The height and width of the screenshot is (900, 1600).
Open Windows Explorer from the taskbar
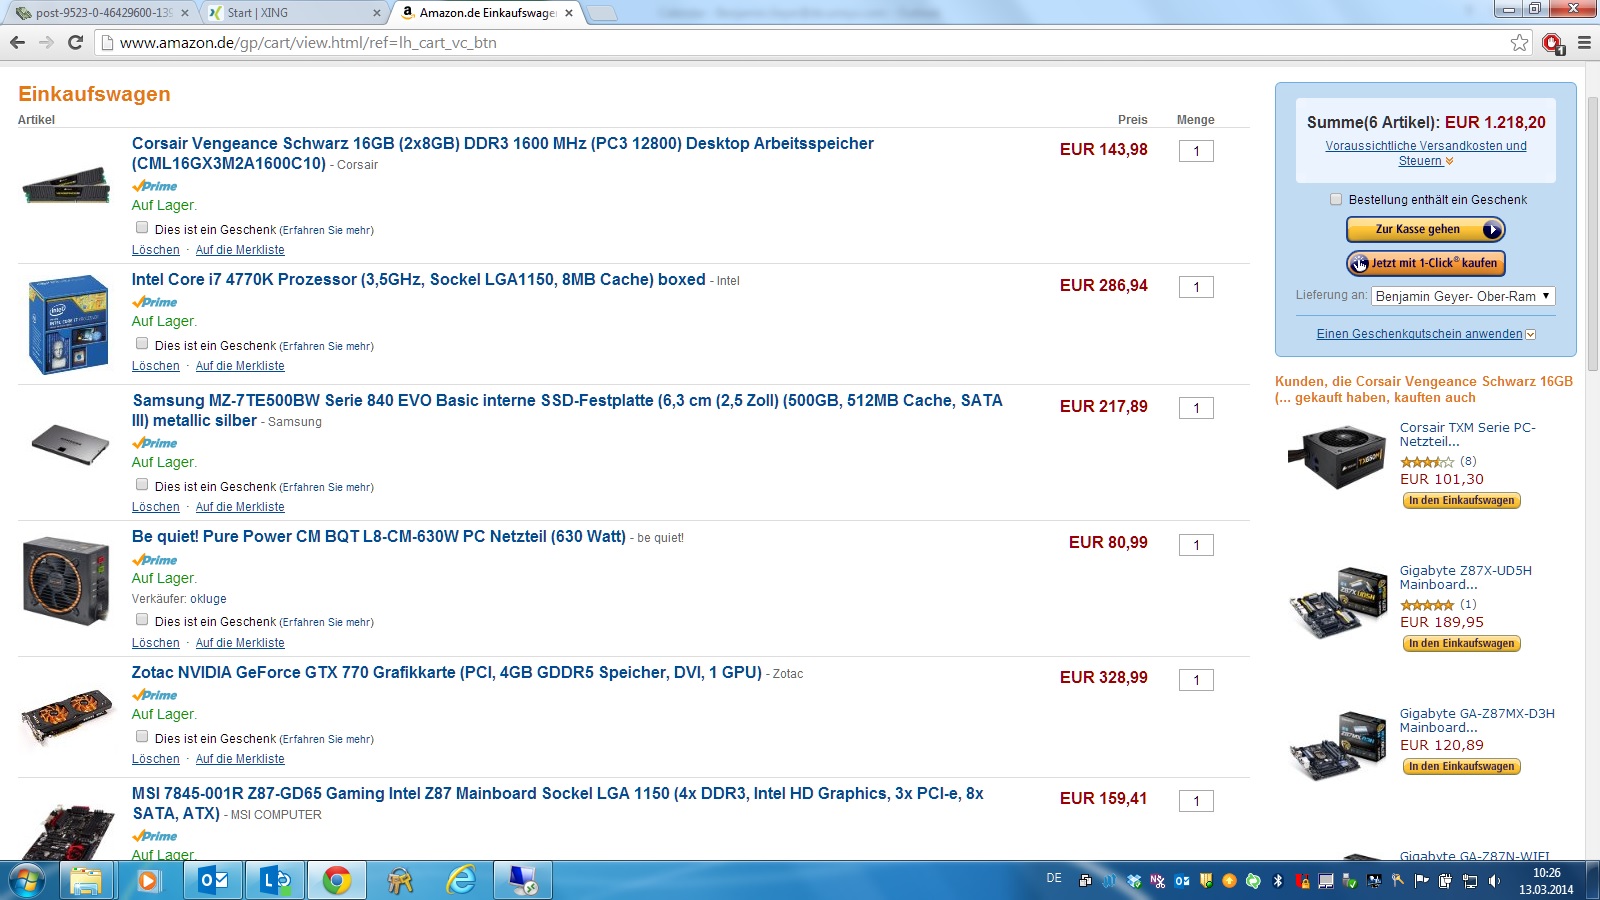click(x=86, y=881)
